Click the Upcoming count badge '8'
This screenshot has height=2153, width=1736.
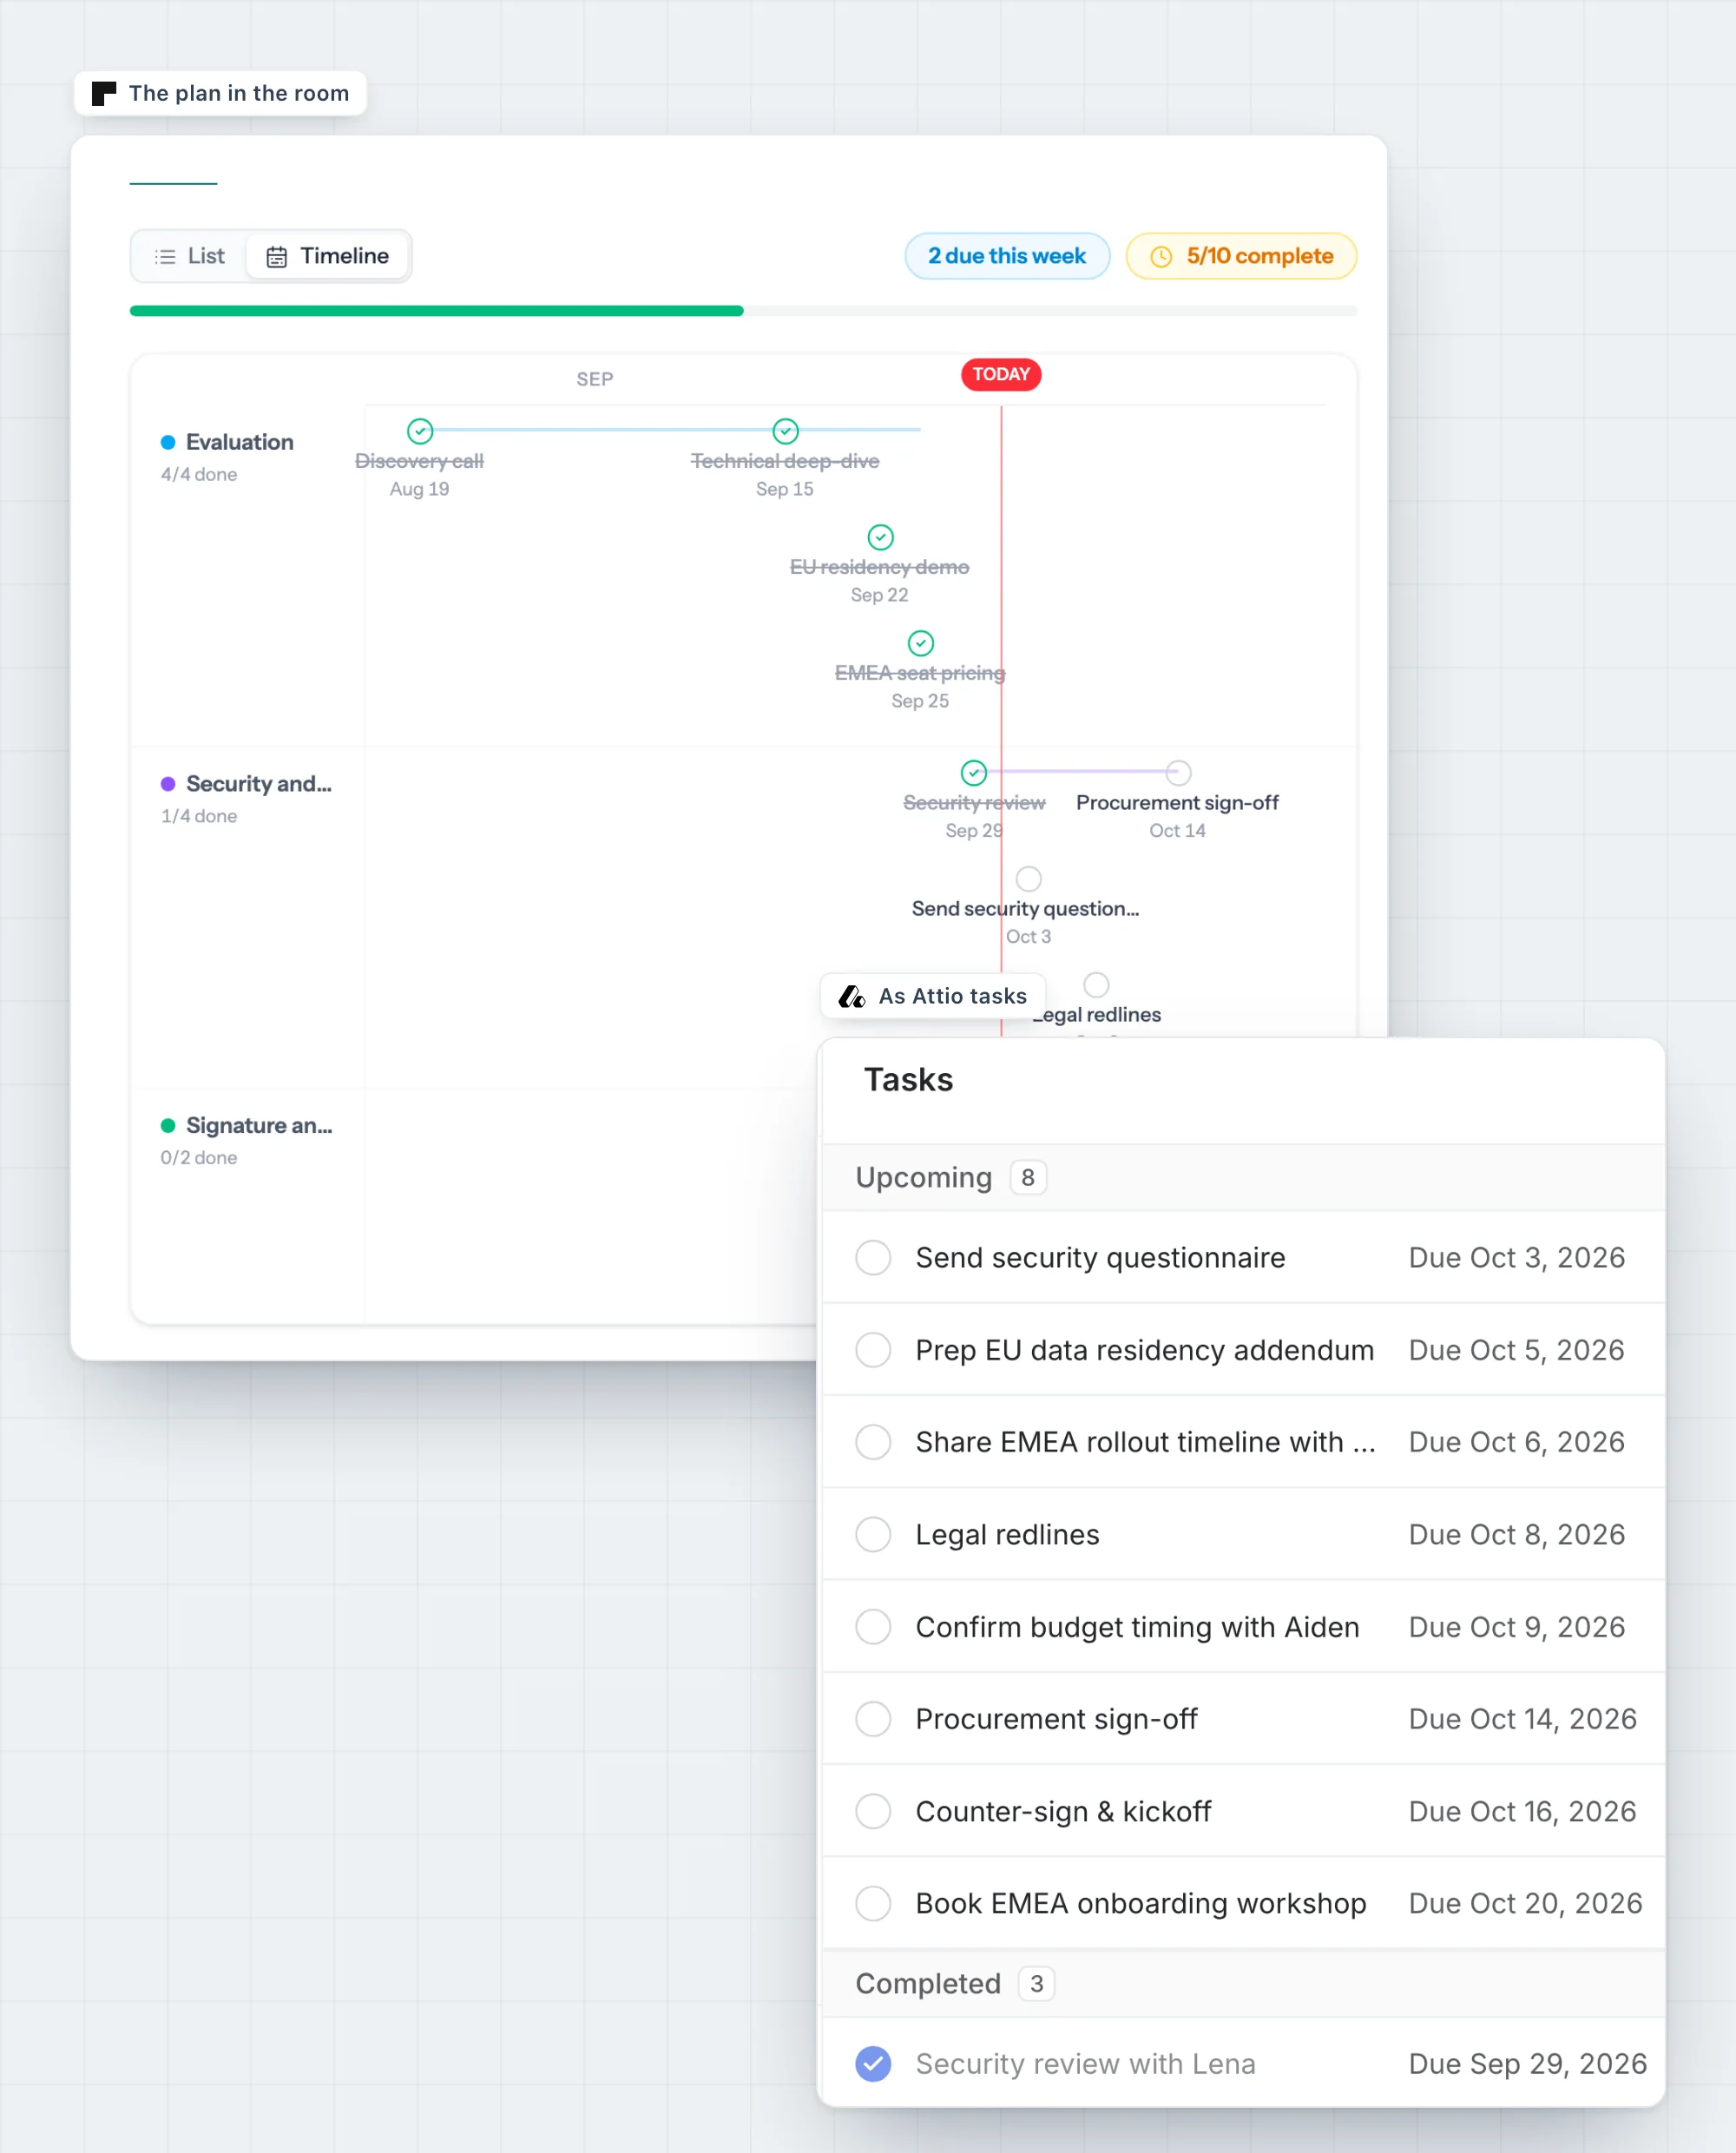[x=1028, y=1178]
